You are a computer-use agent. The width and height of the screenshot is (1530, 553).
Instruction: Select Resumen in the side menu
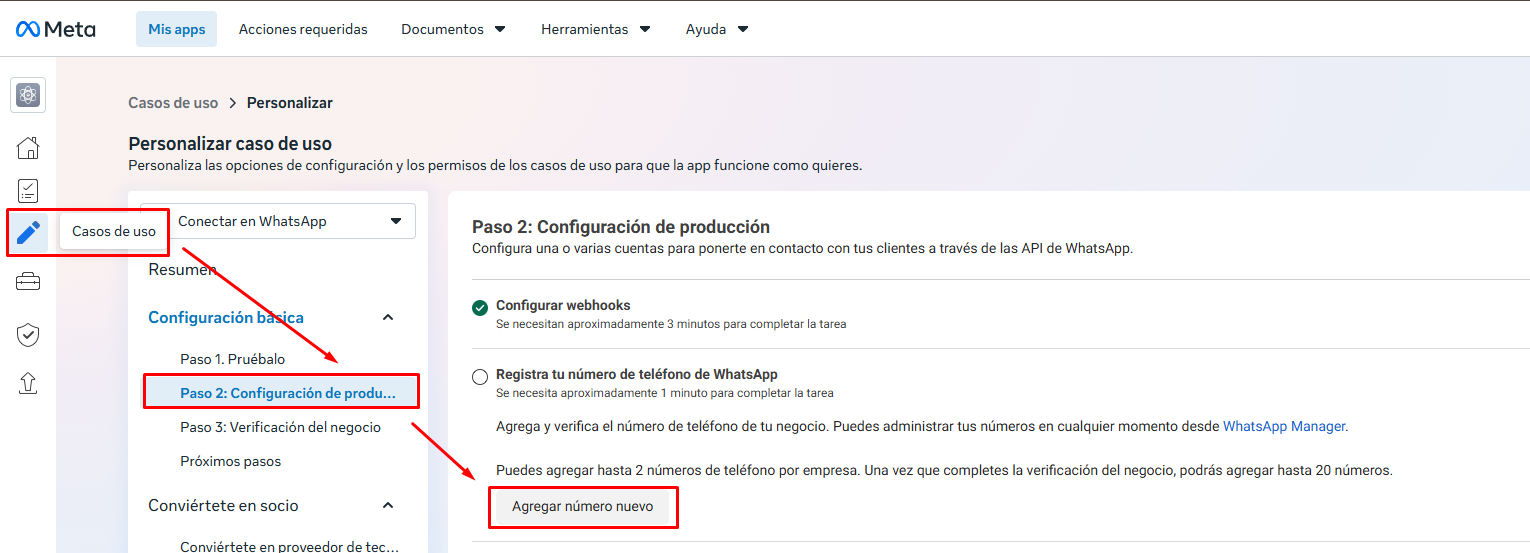click(182, 269)
